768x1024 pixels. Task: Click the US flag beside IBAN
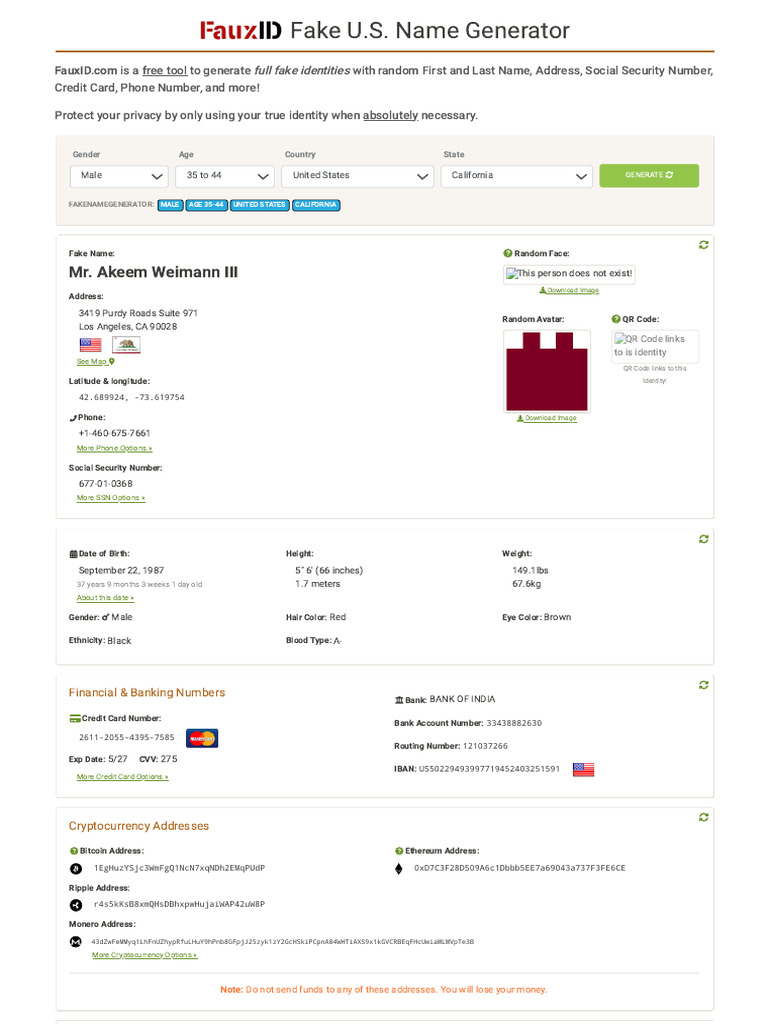583,769
